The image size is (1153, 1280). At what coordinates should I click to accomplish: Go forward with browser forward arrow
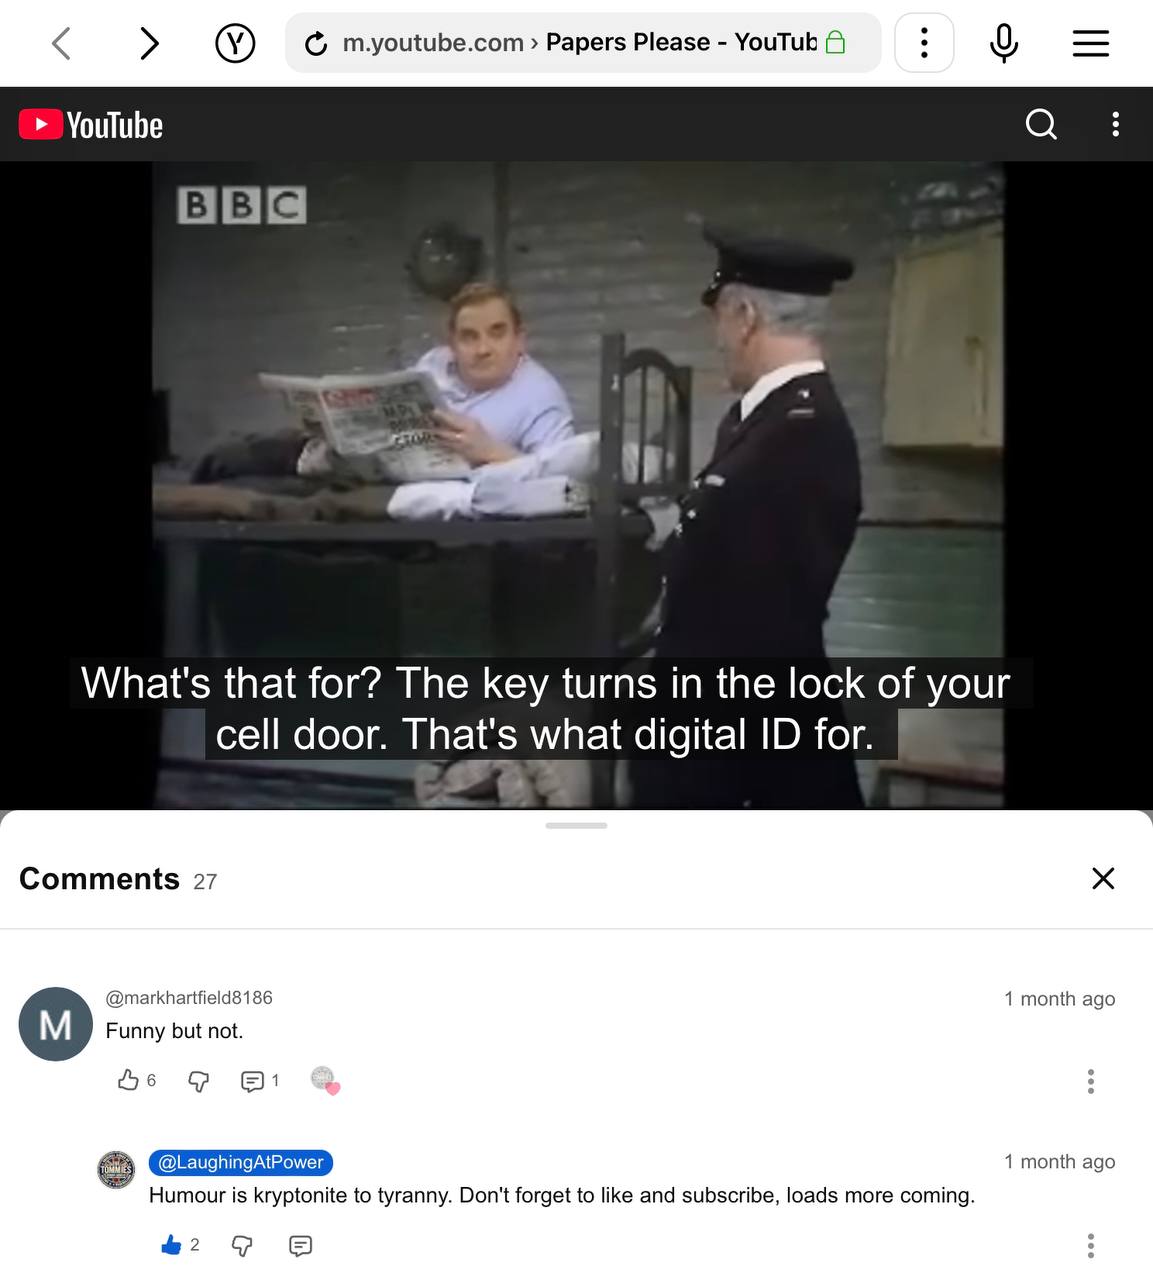[149, 43]
